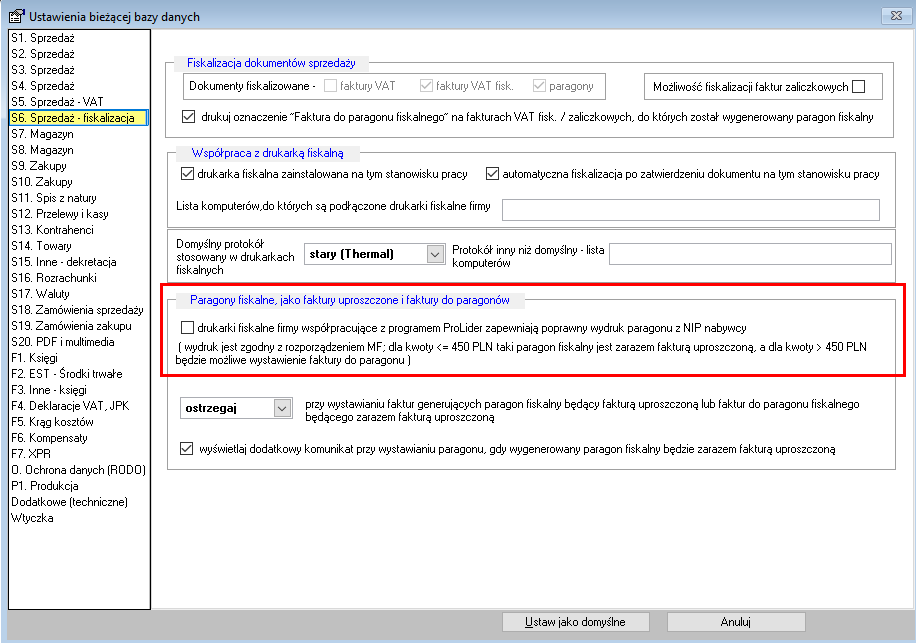The image size is (916, 643).
Task: Open S5. Sprzedaż - VAT settings
Action: coord(79,102)
